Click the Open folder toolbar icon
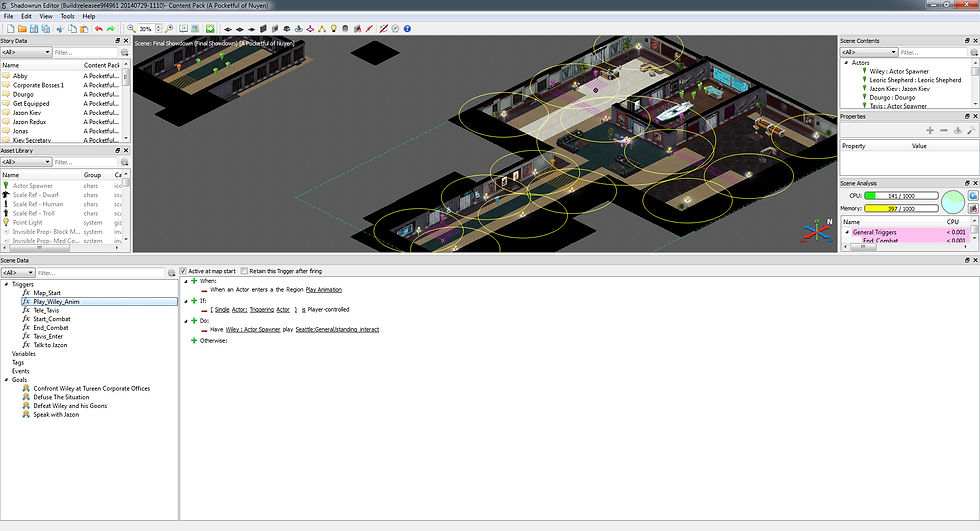 (22, 29)
